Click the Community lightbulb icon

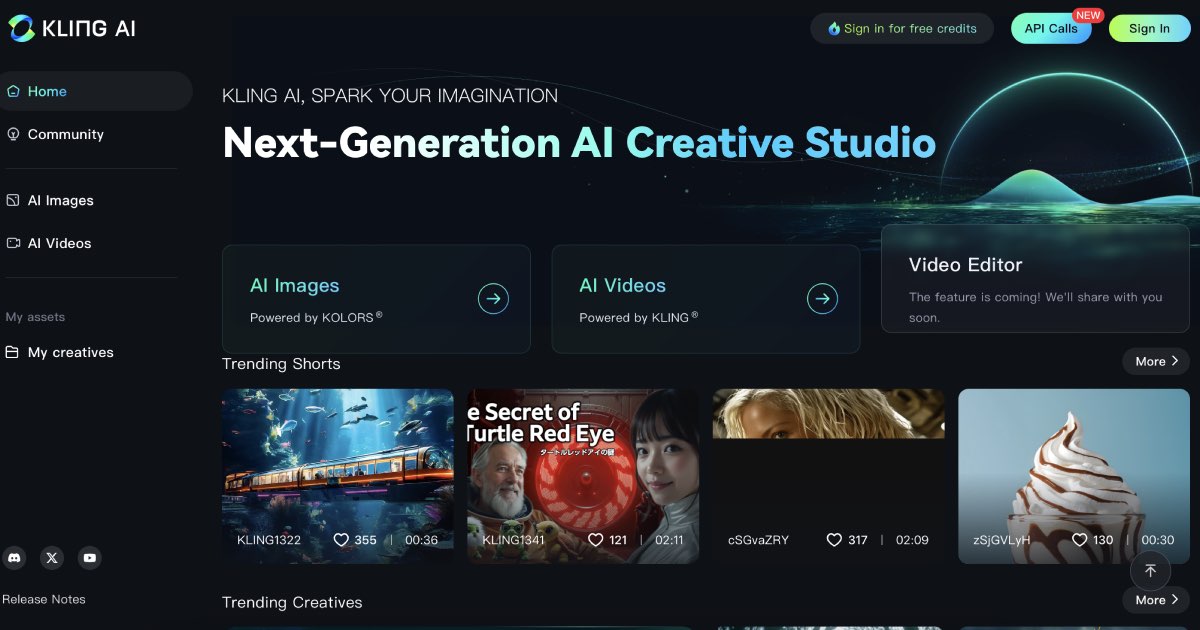coord(13,134)
